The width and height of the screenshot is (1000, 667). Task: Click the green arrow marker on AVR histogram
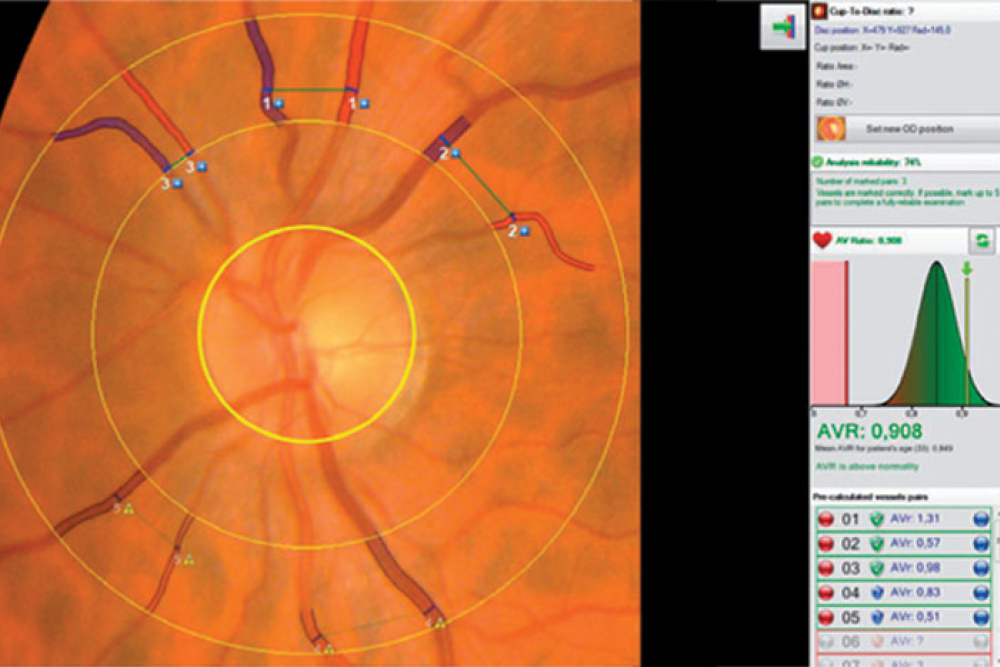(x=966, y=270)
